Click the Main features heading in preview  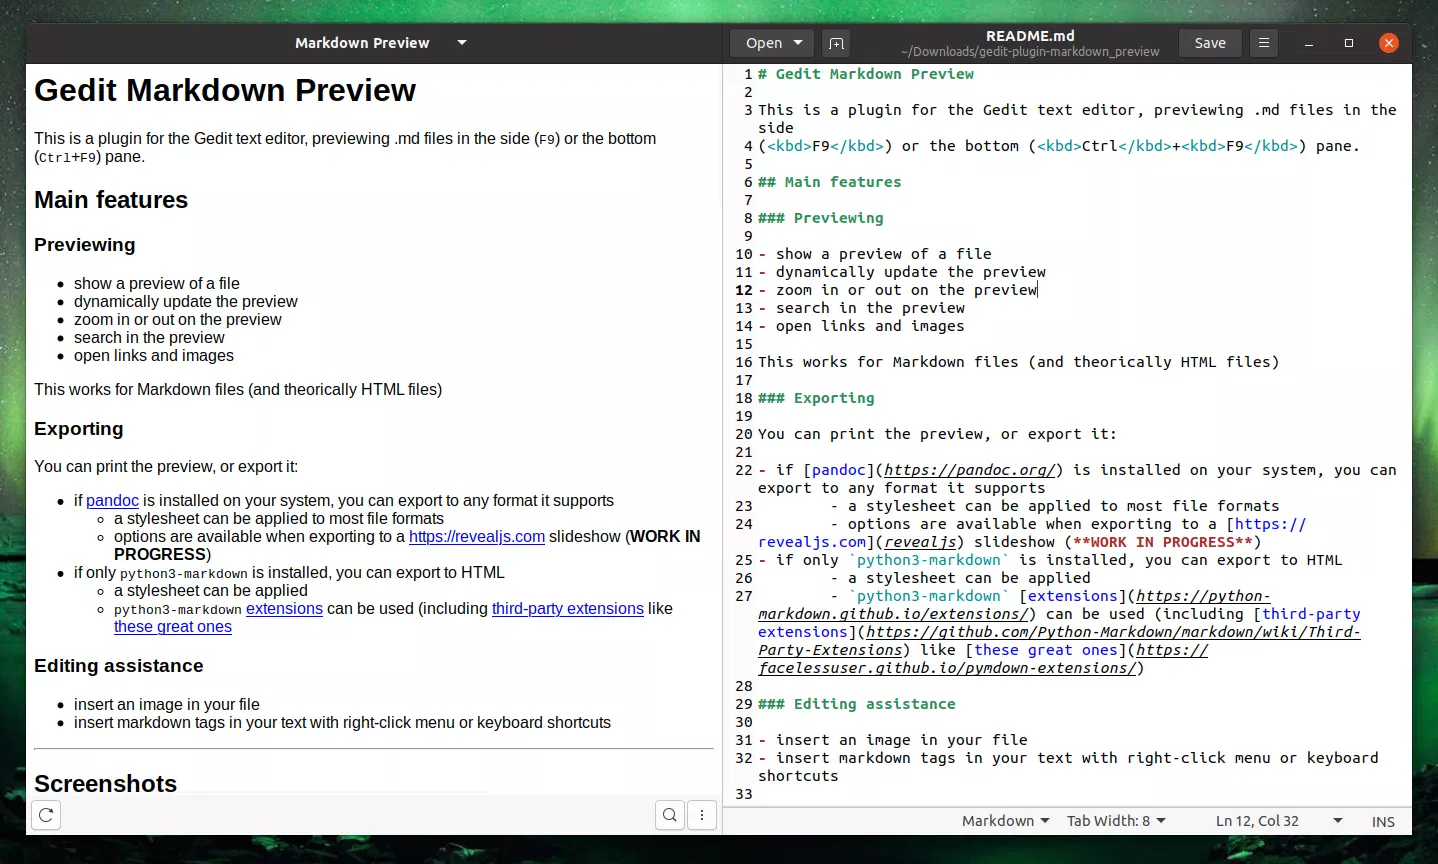111,200
